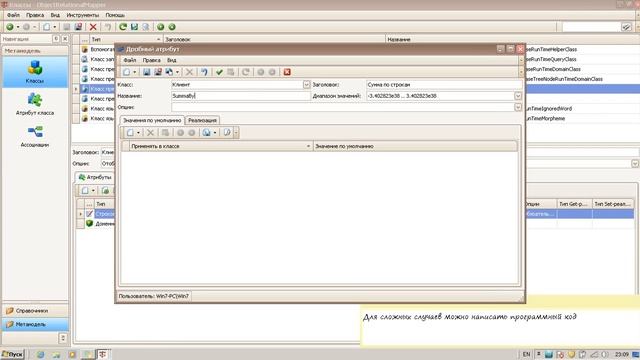Open the Файл menu in Дробный атрибут dialog
The width and height of the screenshot is (640, 360).
click(x=130, y=60)
